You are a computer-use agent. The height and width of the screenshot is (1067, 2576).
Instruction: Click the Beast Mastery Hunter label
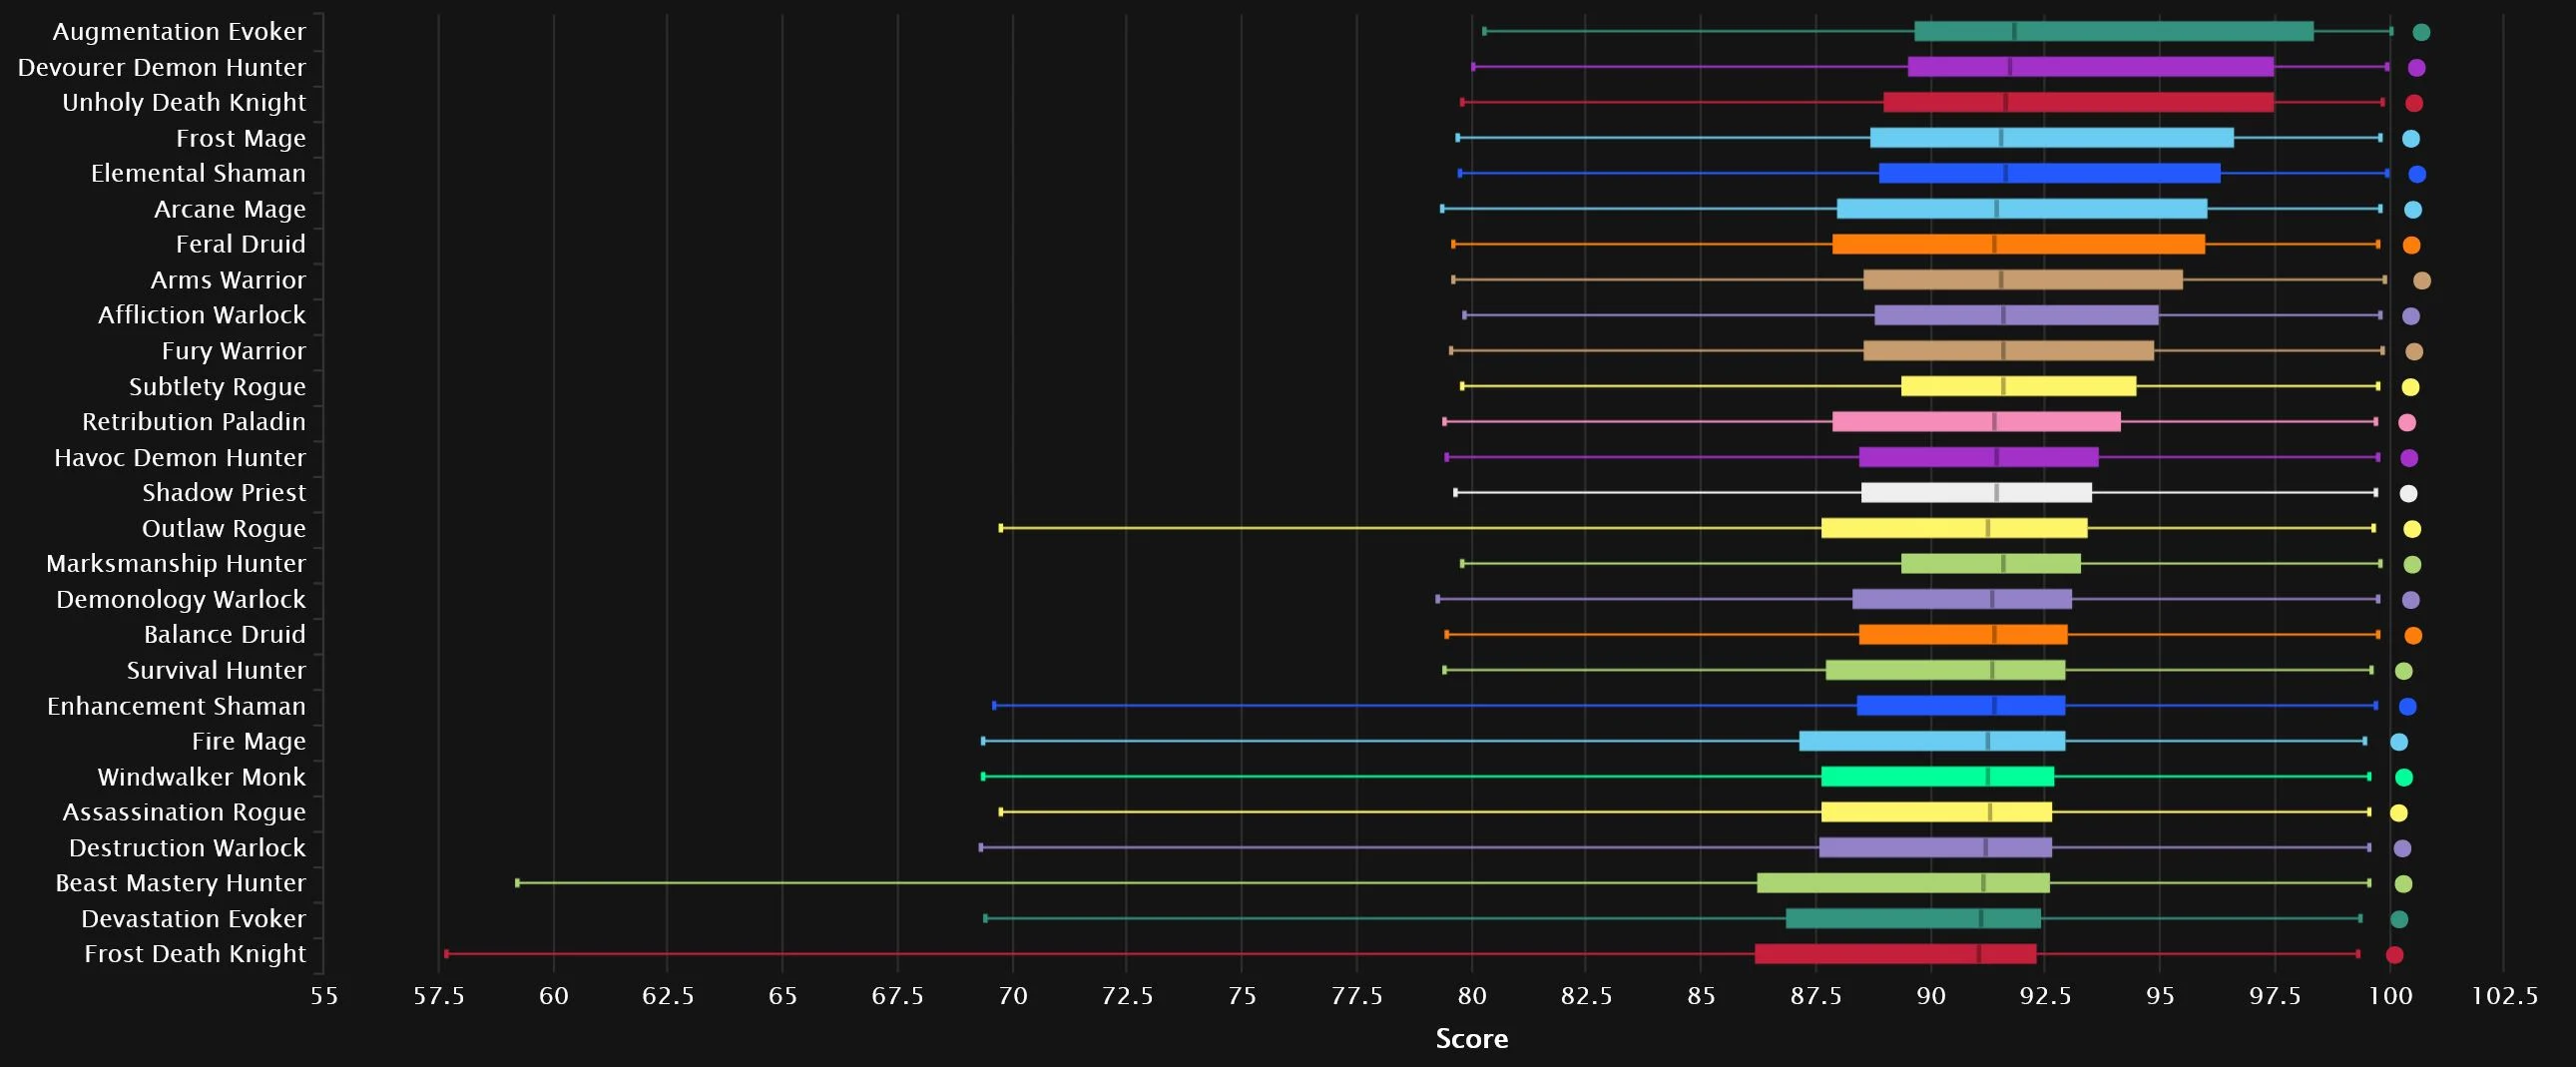pos(180,883)
